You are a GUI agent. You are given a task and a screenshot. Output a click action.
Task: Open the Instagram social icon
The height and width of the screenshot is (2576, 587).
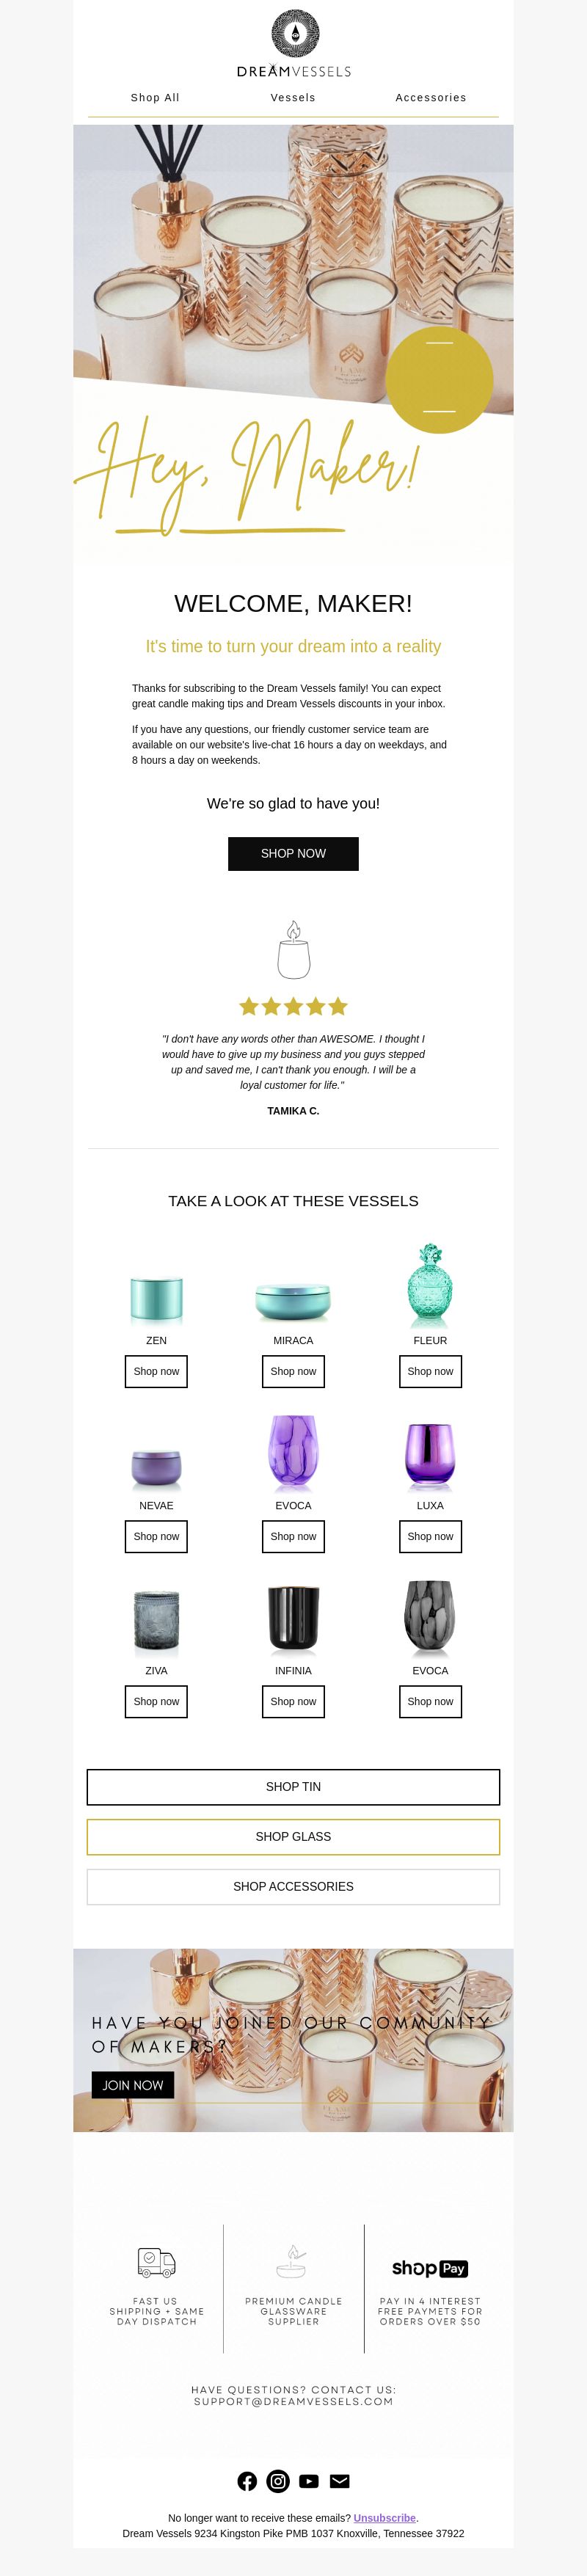[x=278, y=2481]
